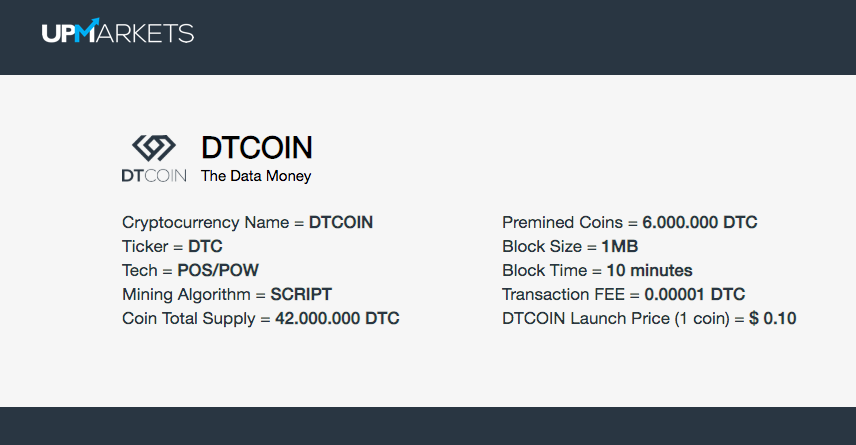Click the $ 0.10 launch price value
This screenshot has width=856, height=445.
pyautogui.click(x=772, y=318)
